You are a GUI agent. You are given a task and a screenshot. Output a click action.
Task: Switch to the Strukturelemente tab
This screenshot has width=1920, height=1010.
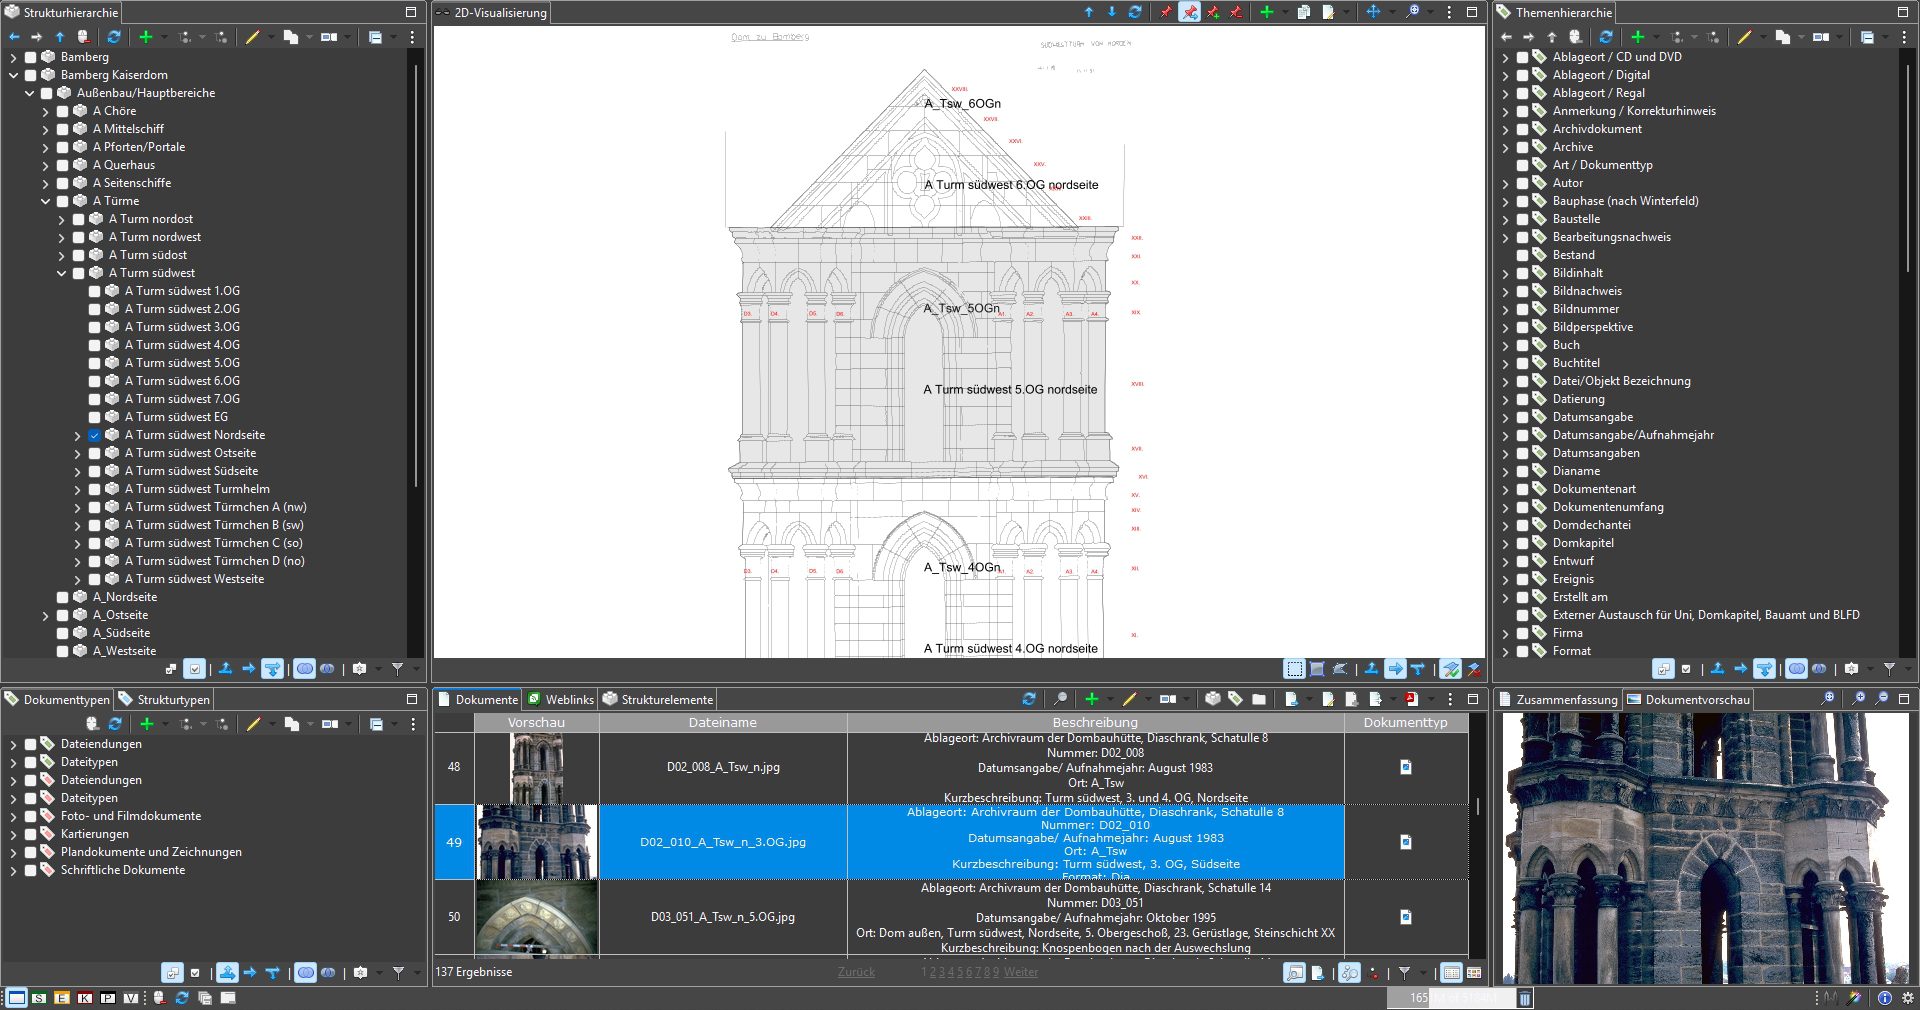point(666,699)
